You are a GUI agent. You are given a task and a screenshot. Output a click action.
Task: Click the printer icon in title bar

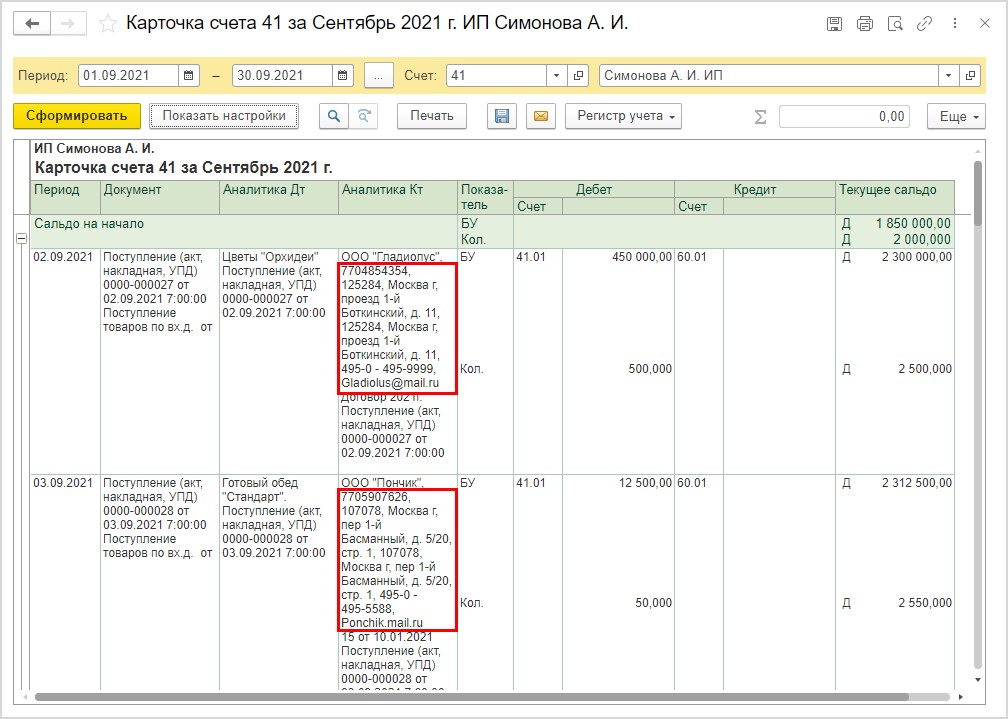click(865, 24)
